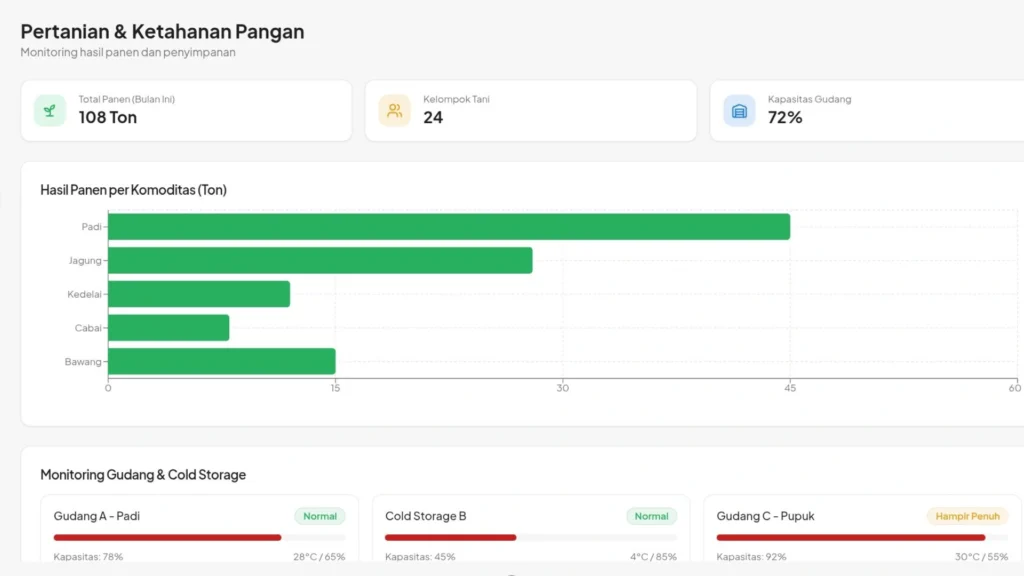Select the Bawang bar in the chart

(220, 361)
